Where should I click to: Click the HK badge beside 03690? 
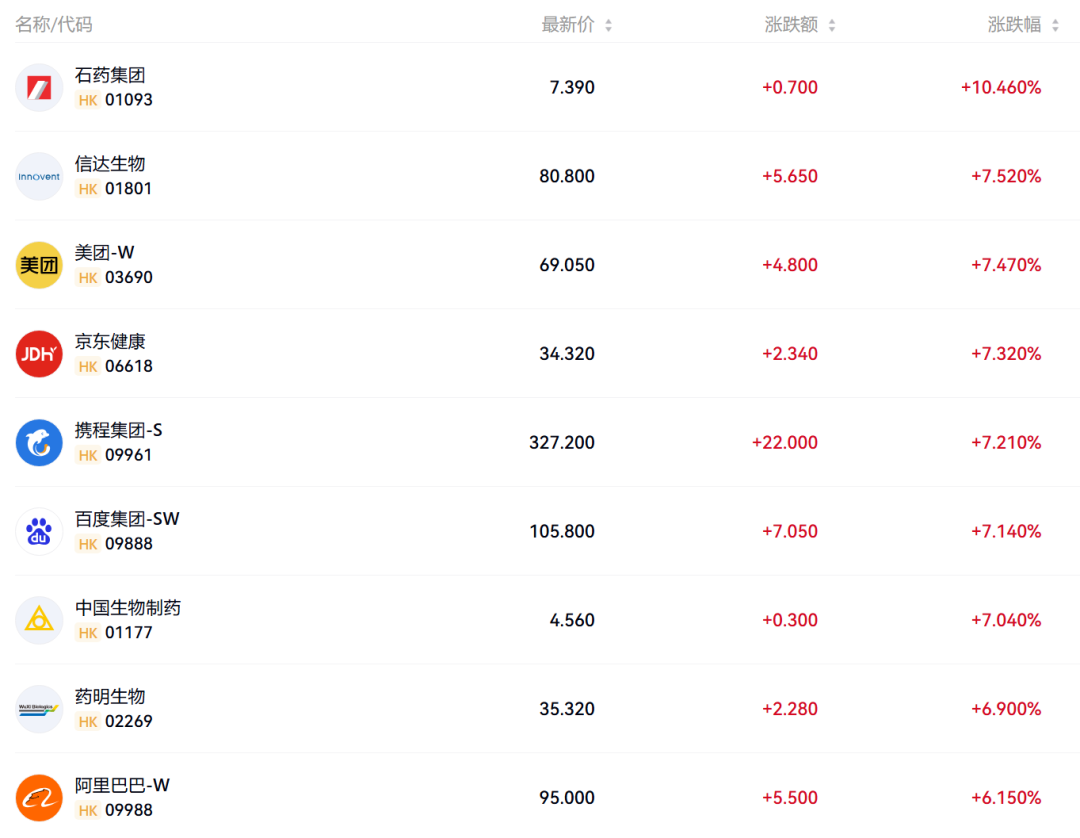(x=87, y=277)
